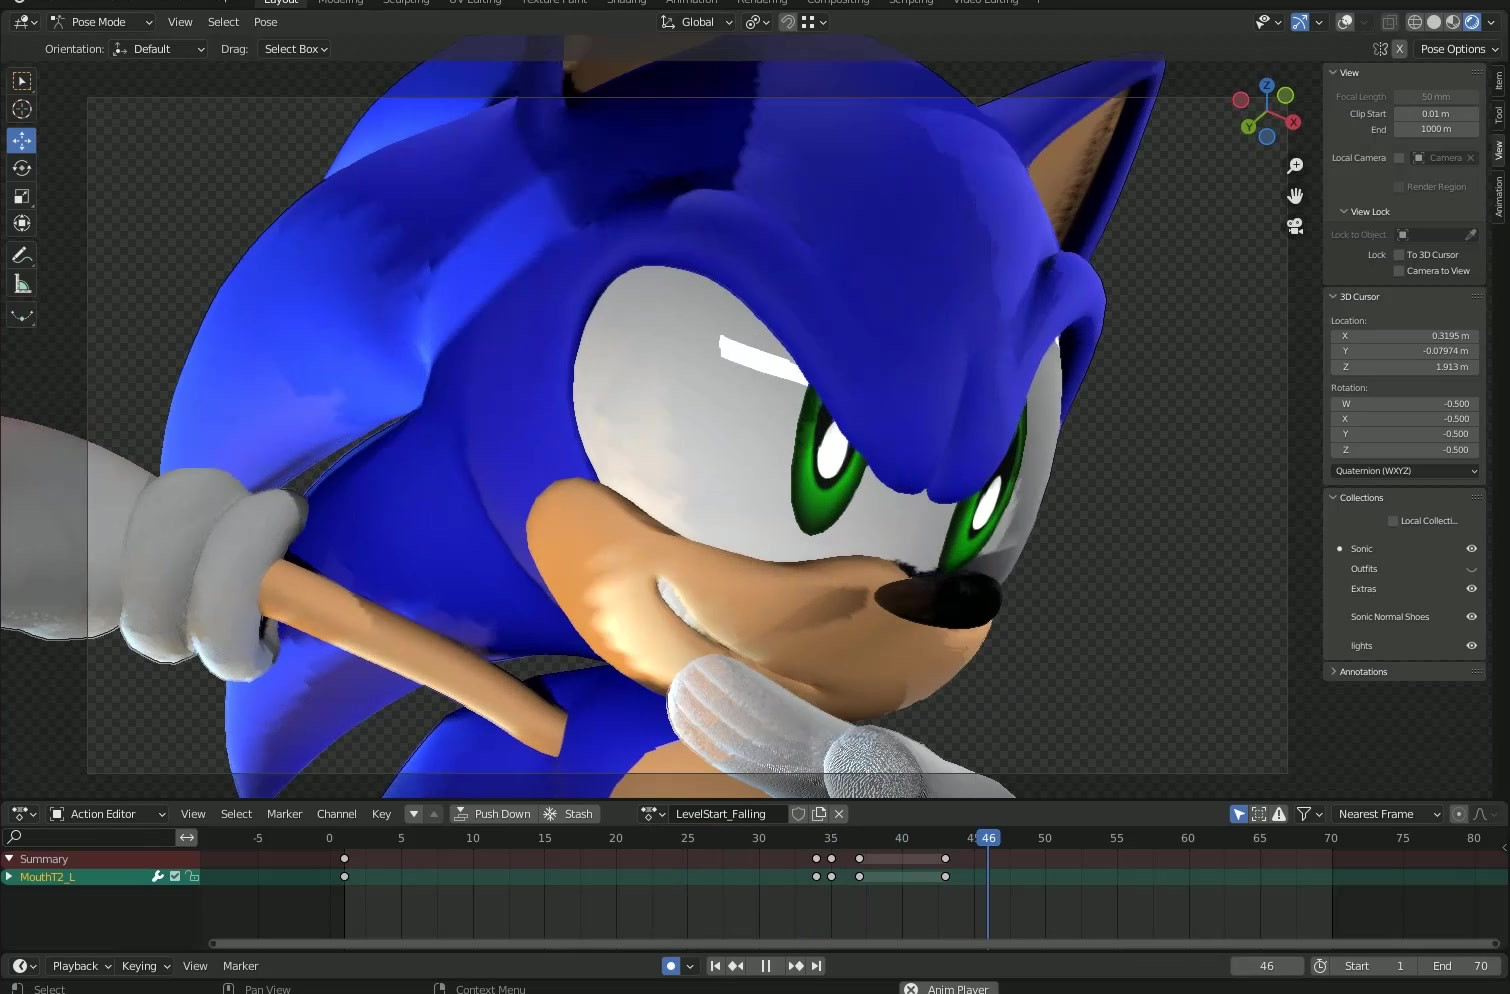Click the Stash action button
The height and width of the screenshot is (994, 1510).
click(x=569, y=814)
